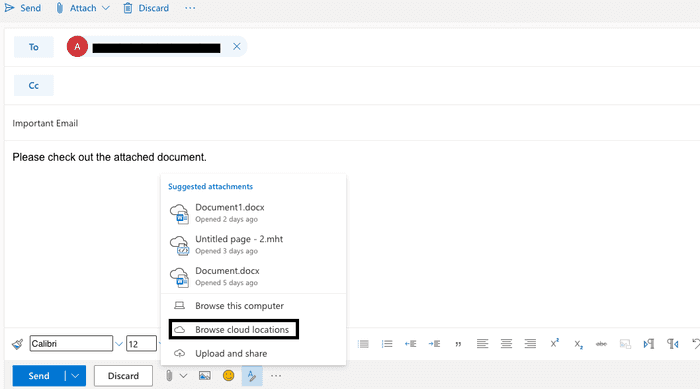
Task: Attach Document.docx opened 5 days ago
Action: (253, 276)
